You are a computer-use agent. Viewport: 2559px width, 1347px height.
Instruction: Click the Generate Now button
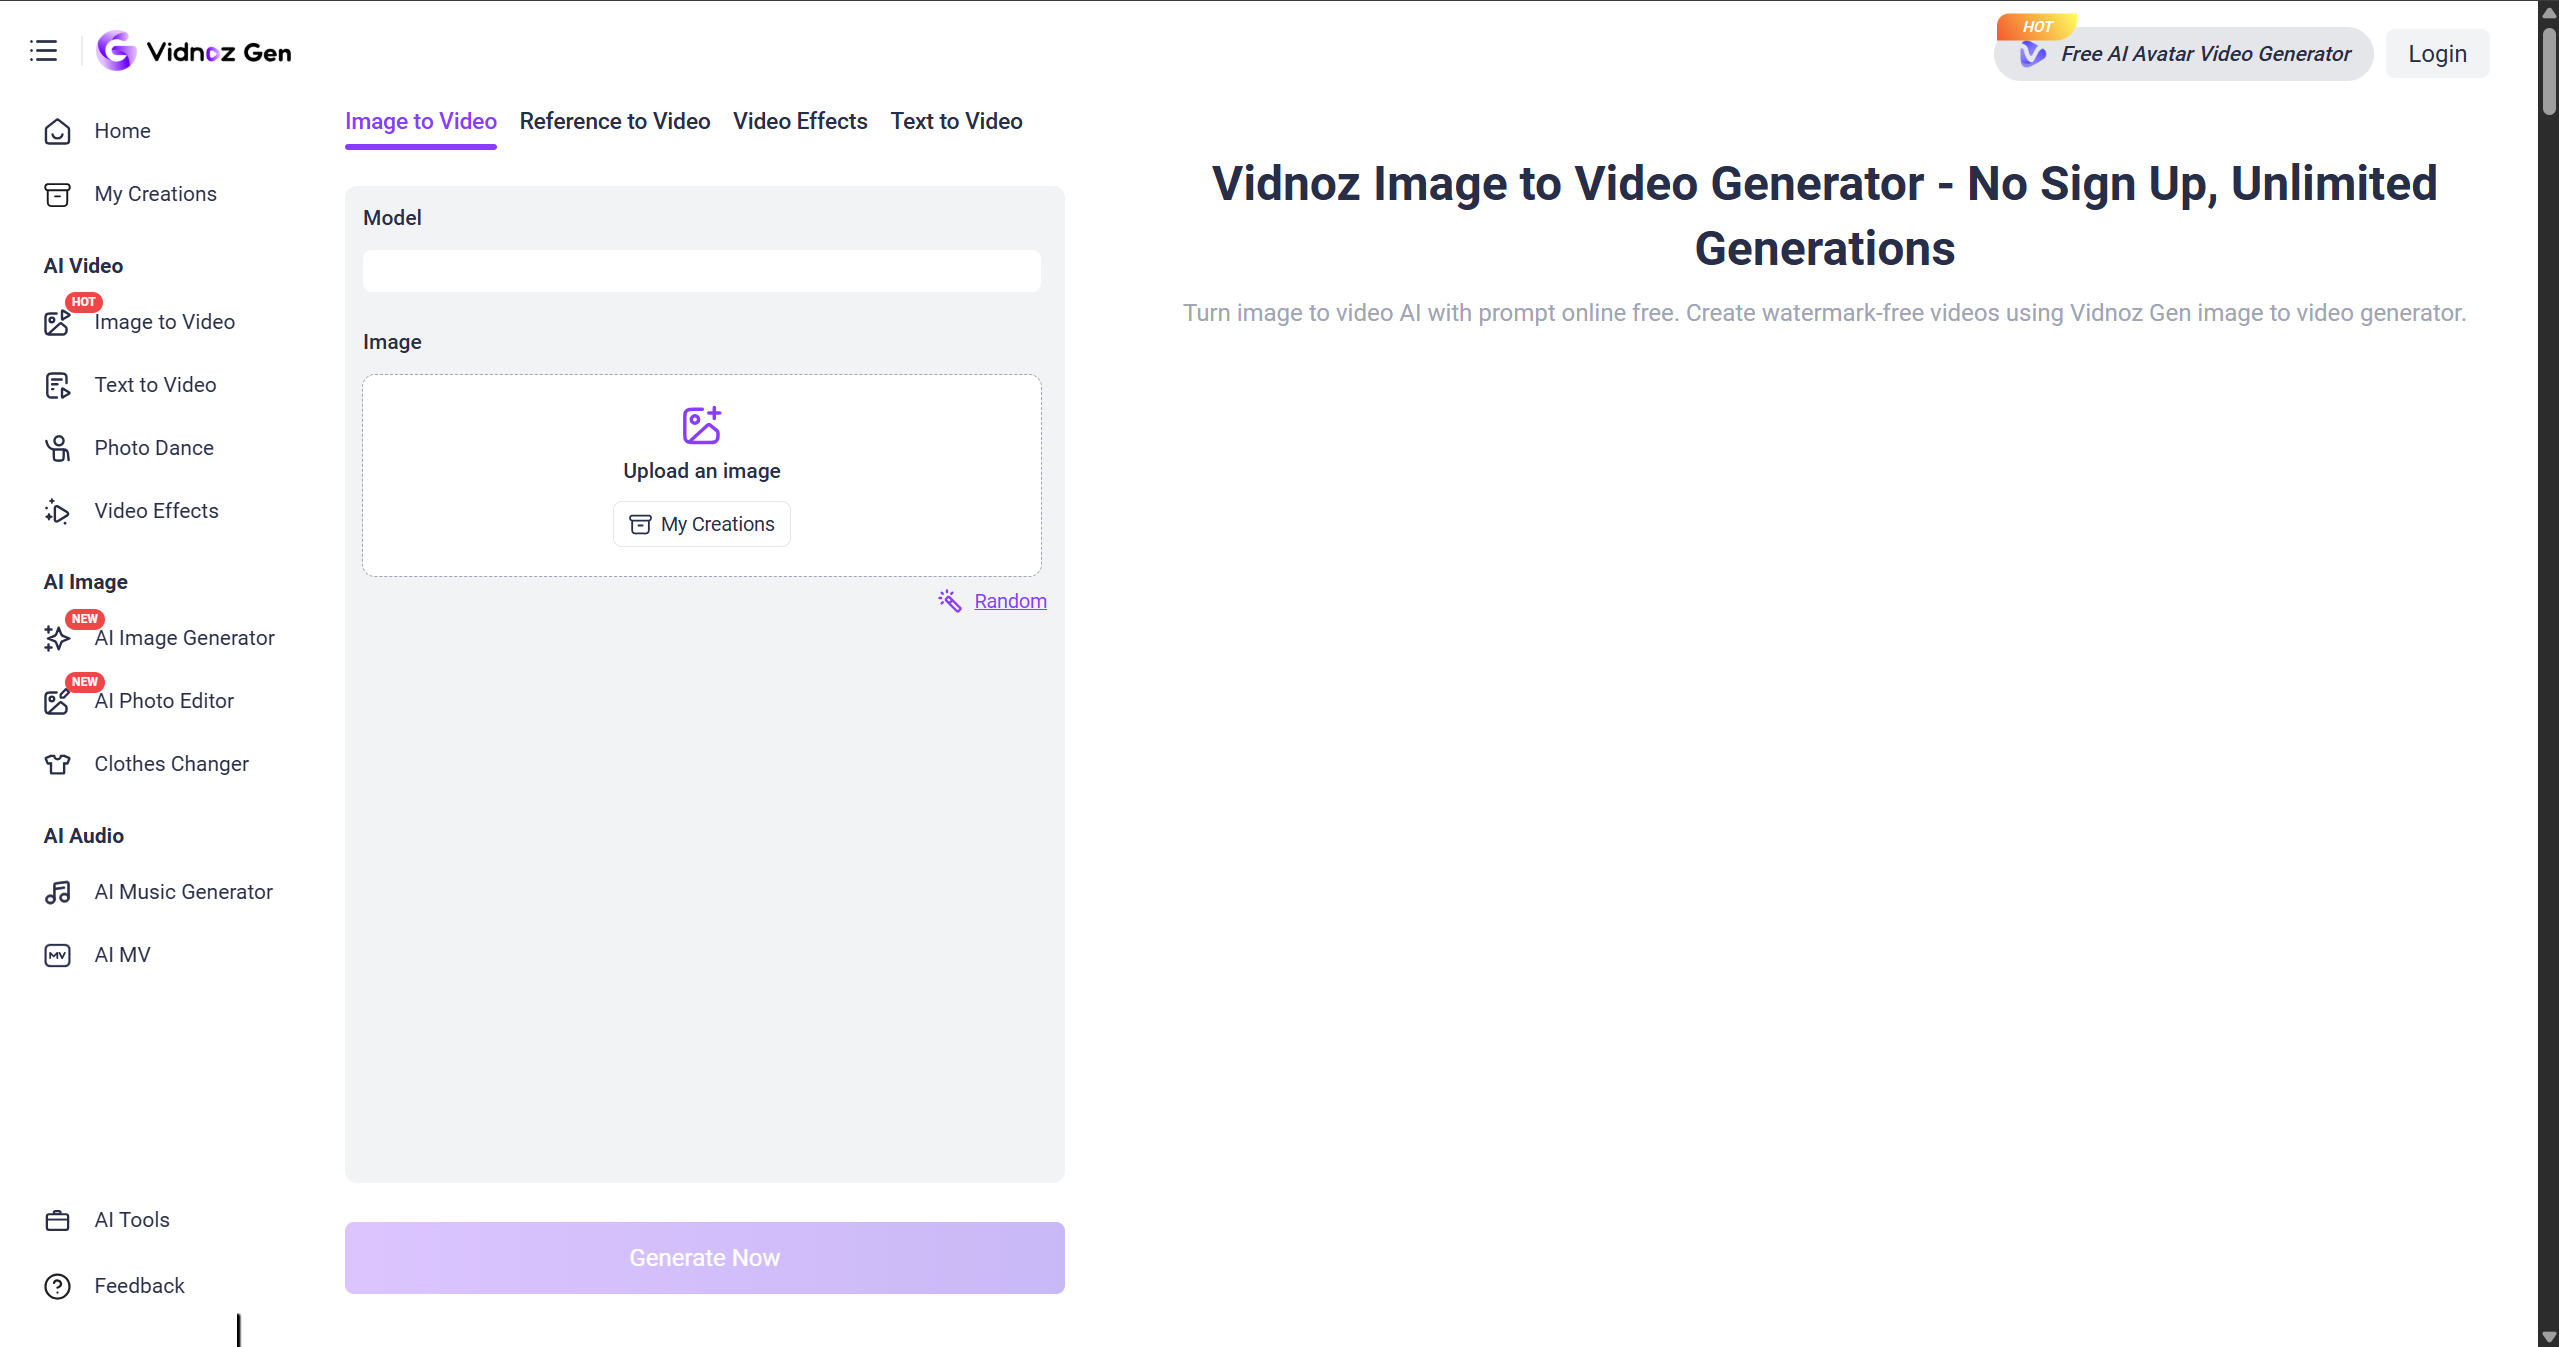coord(705,1258)
